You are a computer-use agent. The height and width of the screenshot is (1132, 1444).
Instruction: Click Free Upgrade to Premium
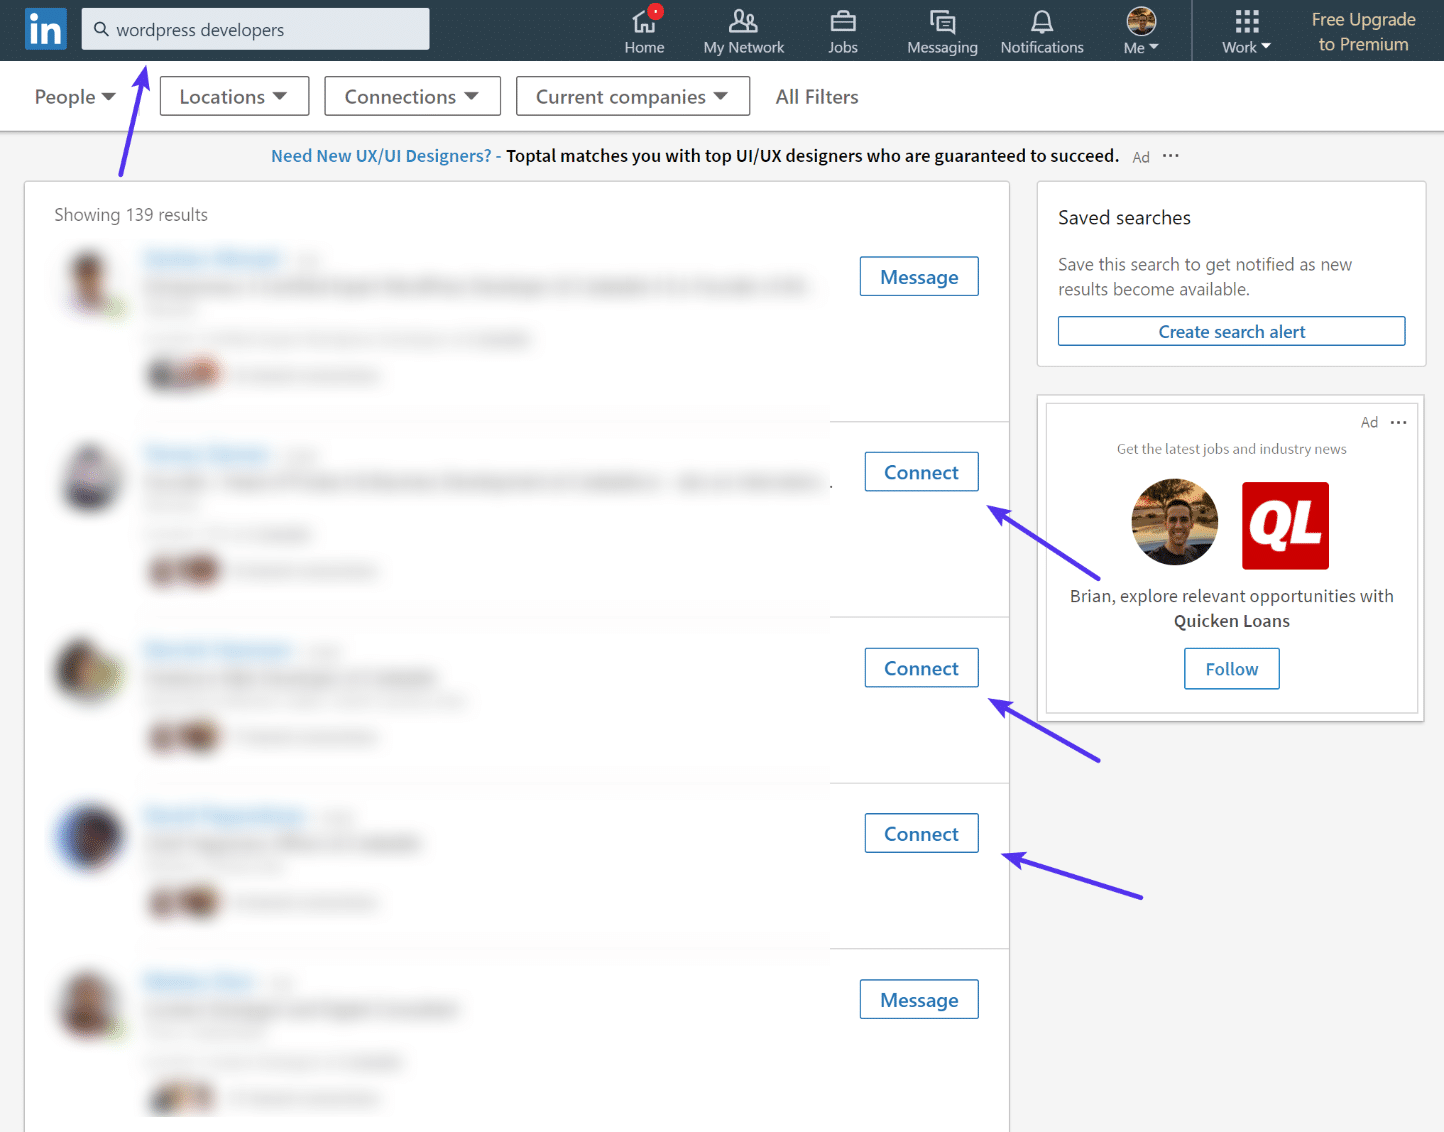click(1363, 31)
